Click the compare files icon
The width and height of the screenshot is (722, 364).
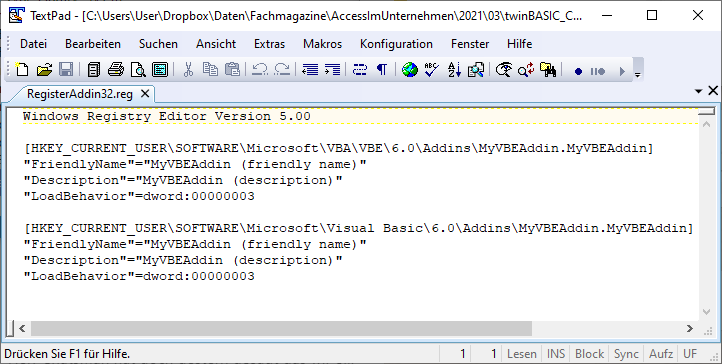[x=476, y=70]
